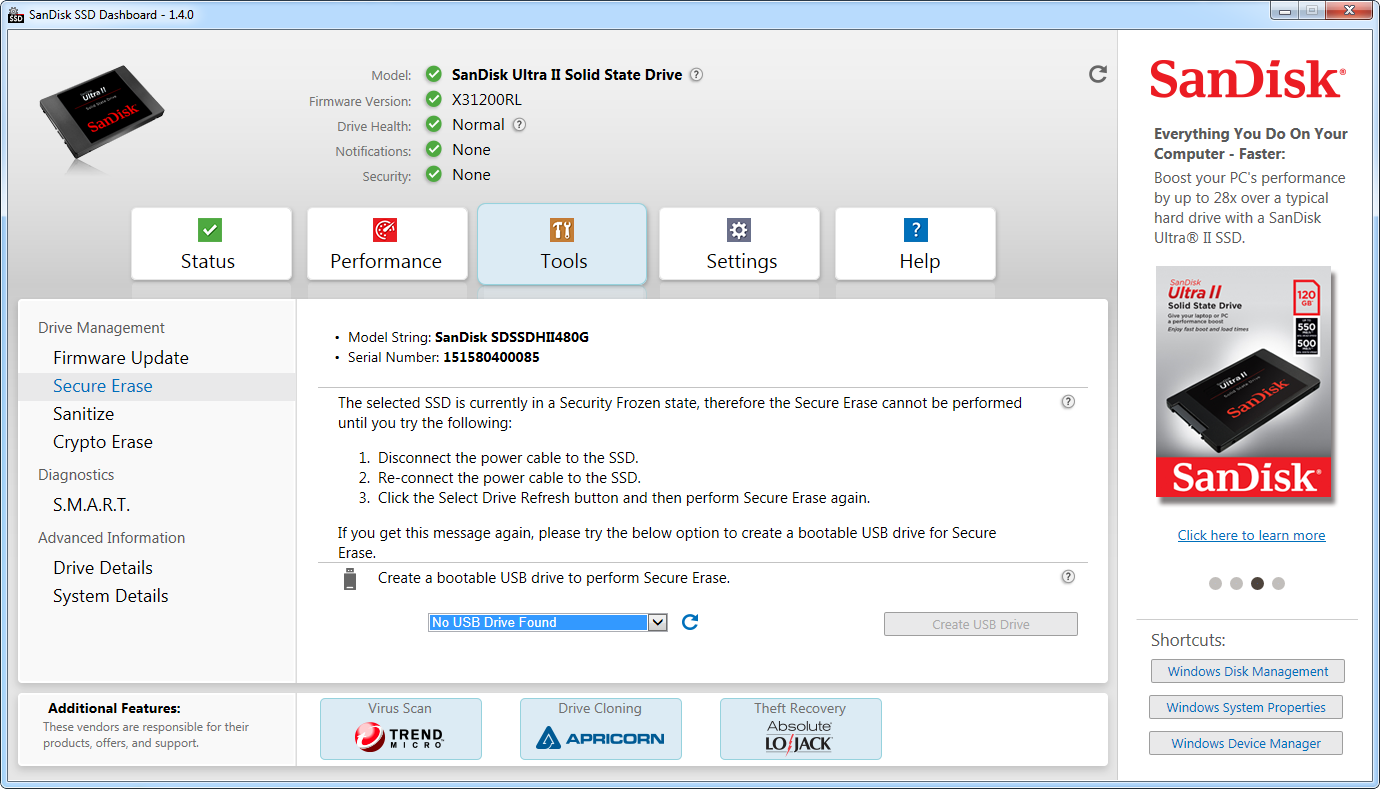
Task: Click the SanDisk Ultra II Solid State Drive name
Action: [x=567, y=74]
